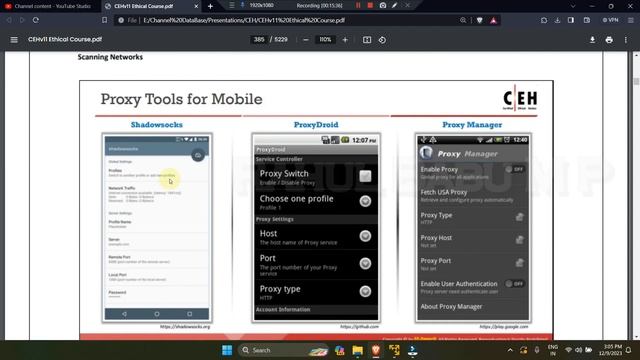Open browser downloads panel
The image size is (640, 360).
point(557,20)
